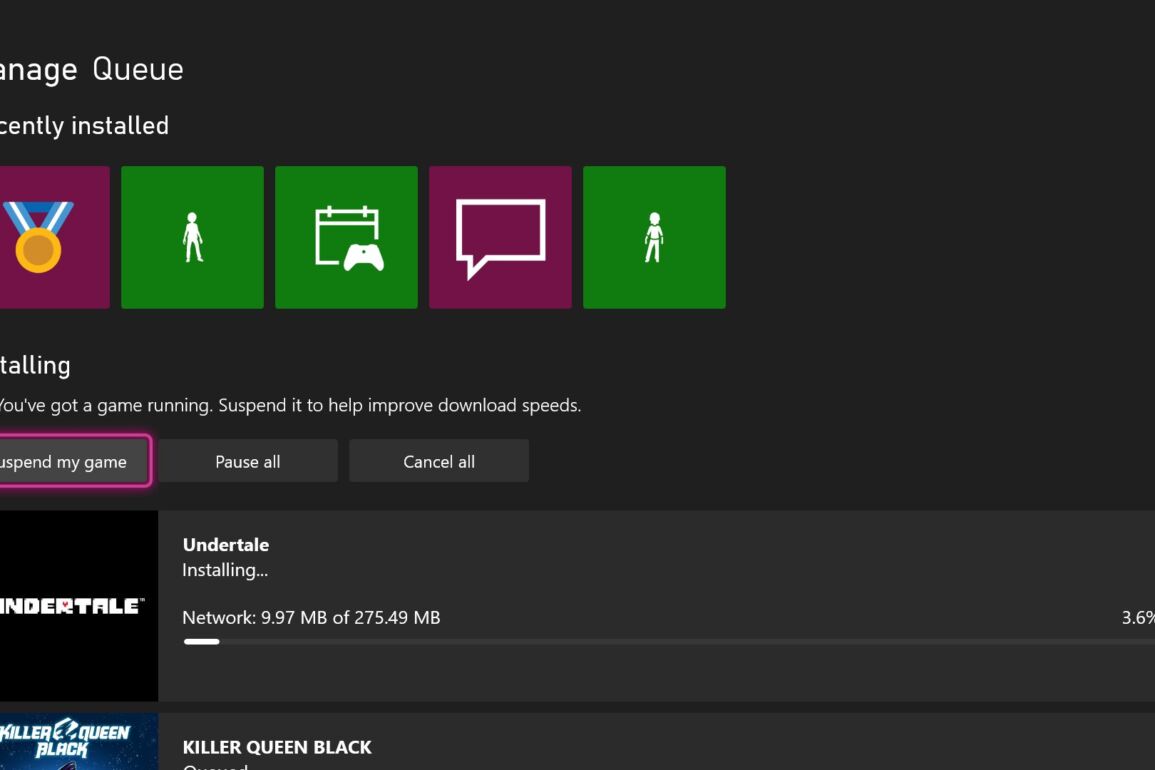Select the Suspend my game button
Viewport: 1155px width, 770px height.
tap(74, 461)
